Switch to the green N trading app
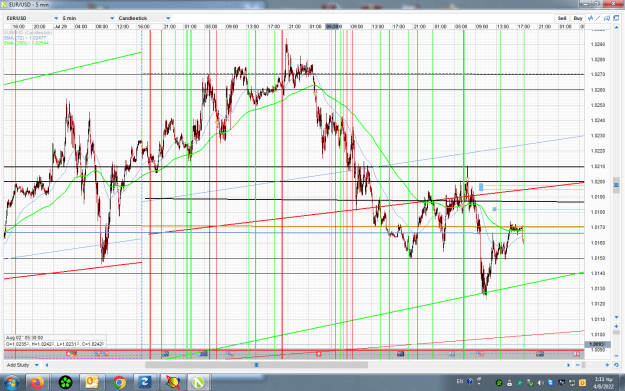 pyautogui.click(x=198, y=383)
